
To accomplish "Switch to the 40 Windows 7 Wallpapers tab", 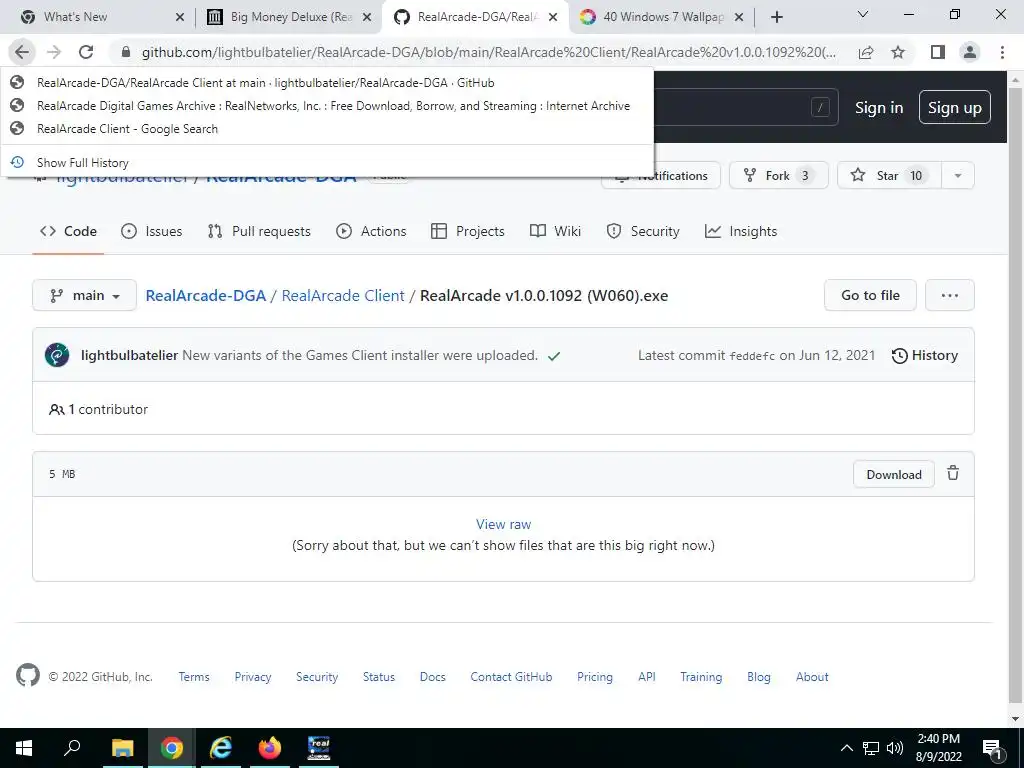I will pos(662,17).
